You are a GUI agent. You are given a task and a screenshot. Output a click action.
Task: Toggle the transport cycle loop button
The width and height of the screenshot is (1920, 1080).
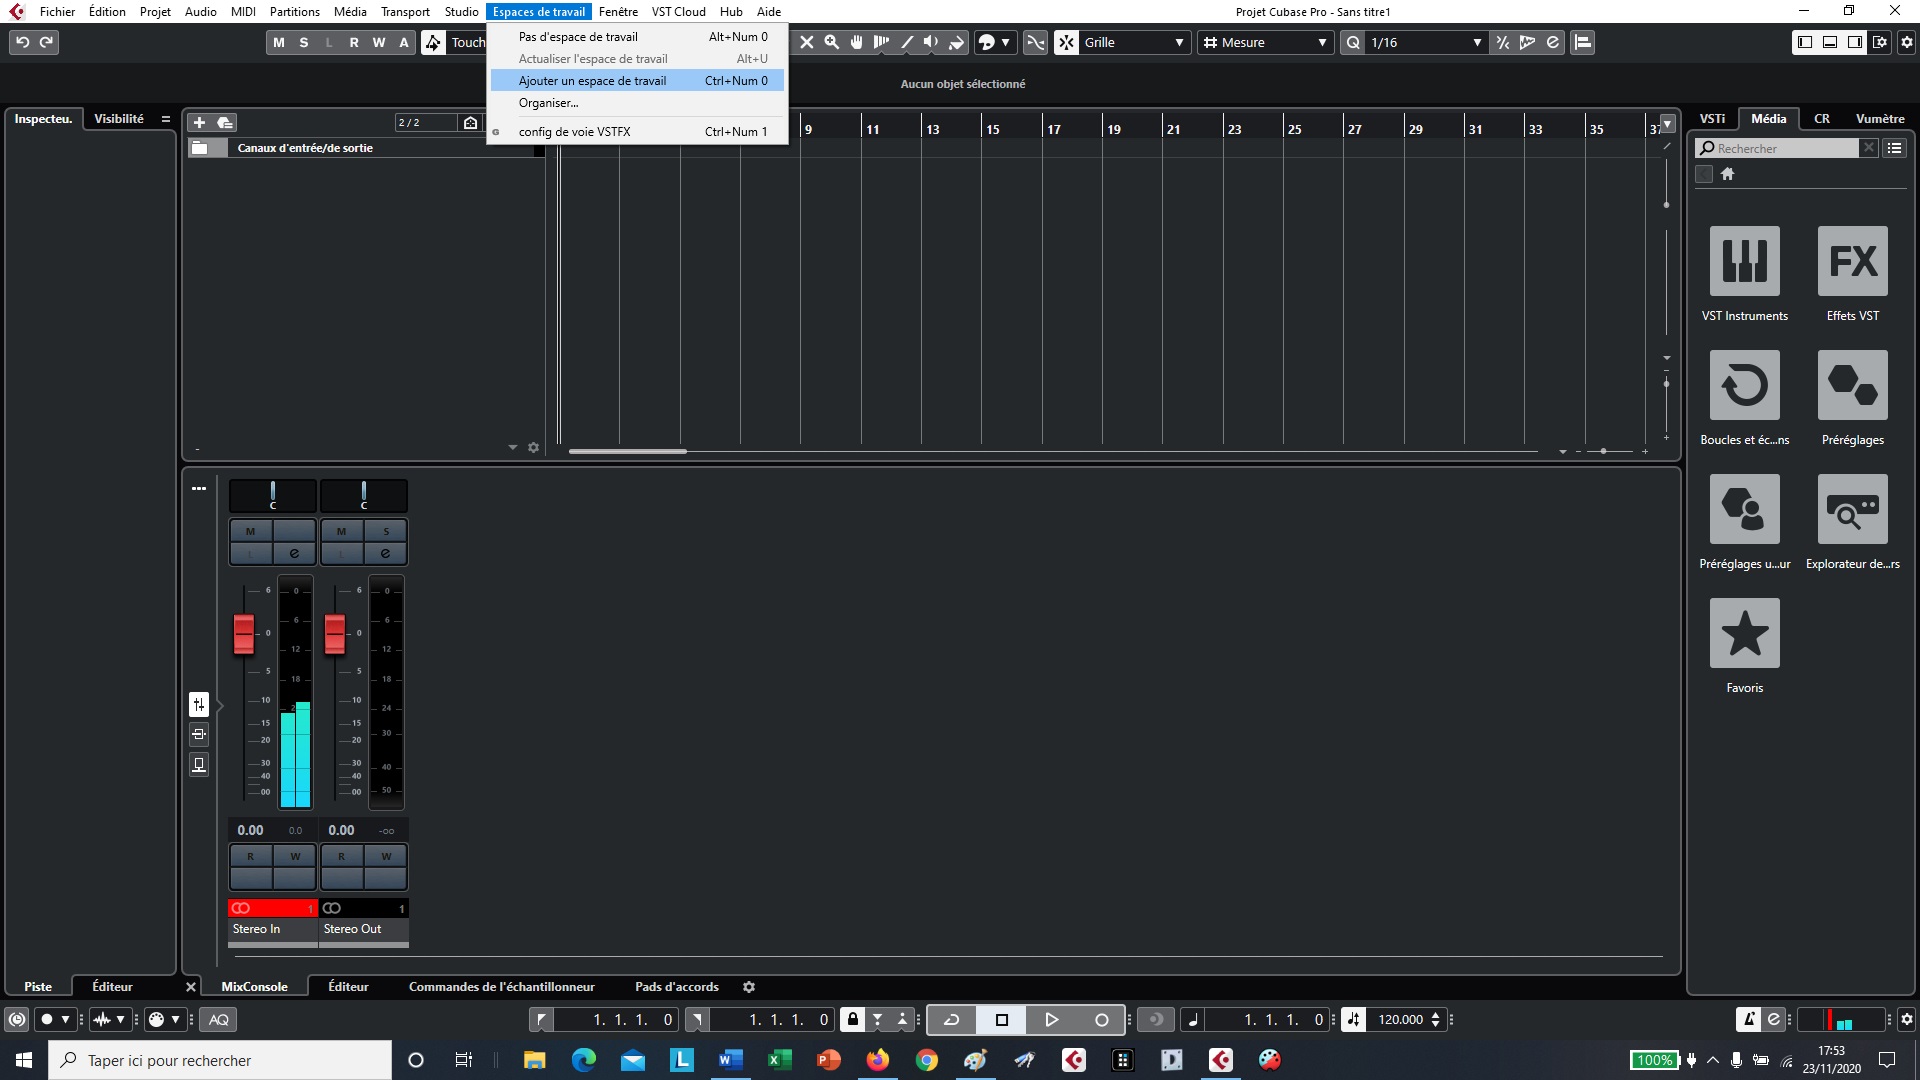951,1019
